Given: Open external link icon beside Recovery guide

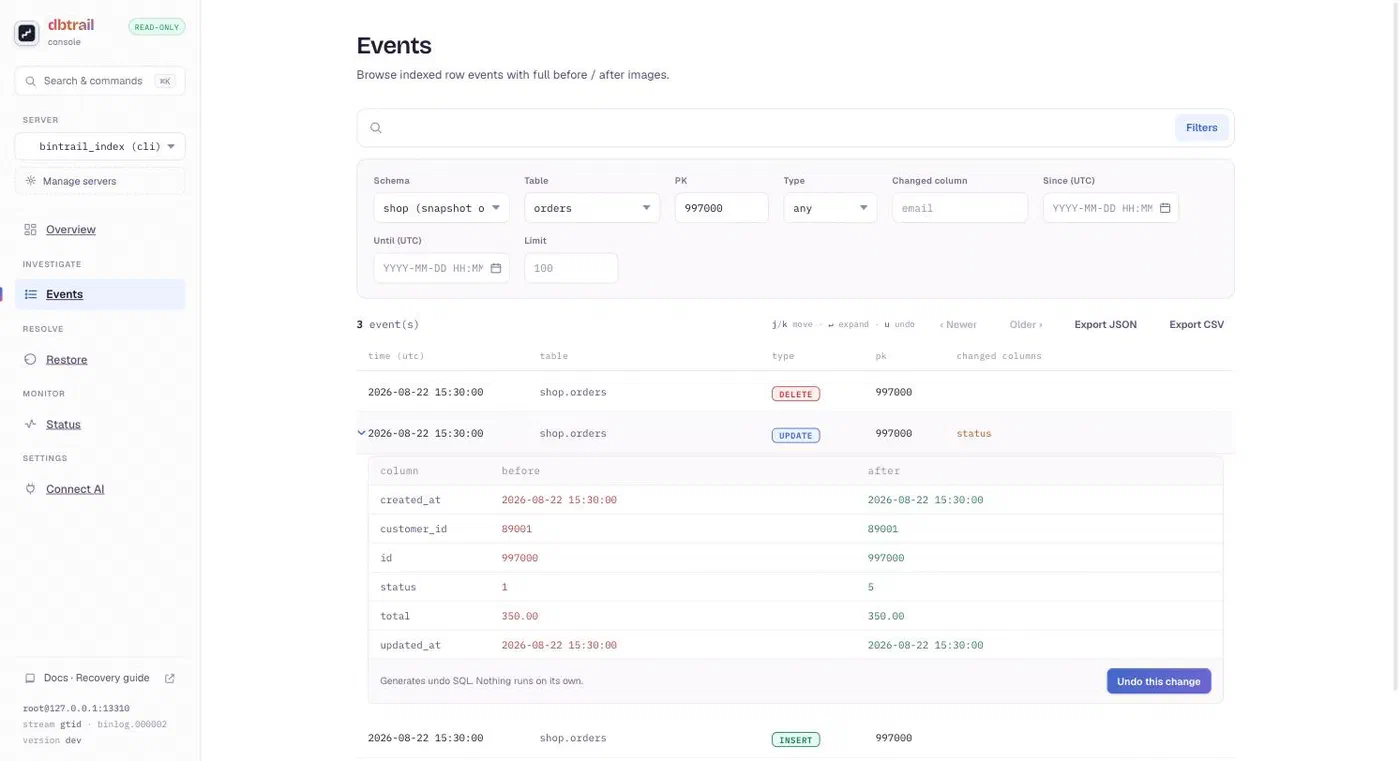Looking at the screenshot, I should click(x=170, y=678).
